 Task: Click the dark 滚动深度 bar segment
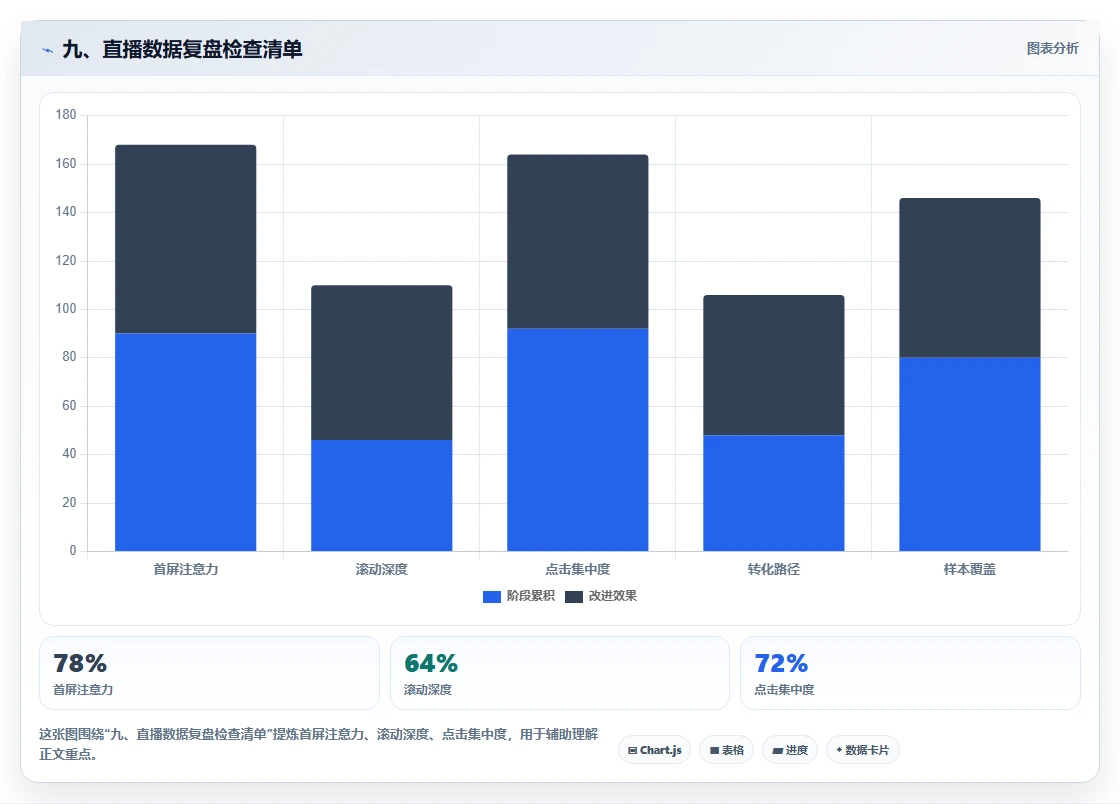tap(381, 363)
